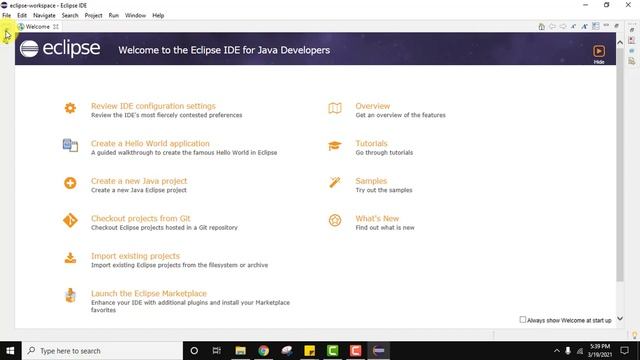Click scroll up arrow of Welcome page

click(620, 42)
